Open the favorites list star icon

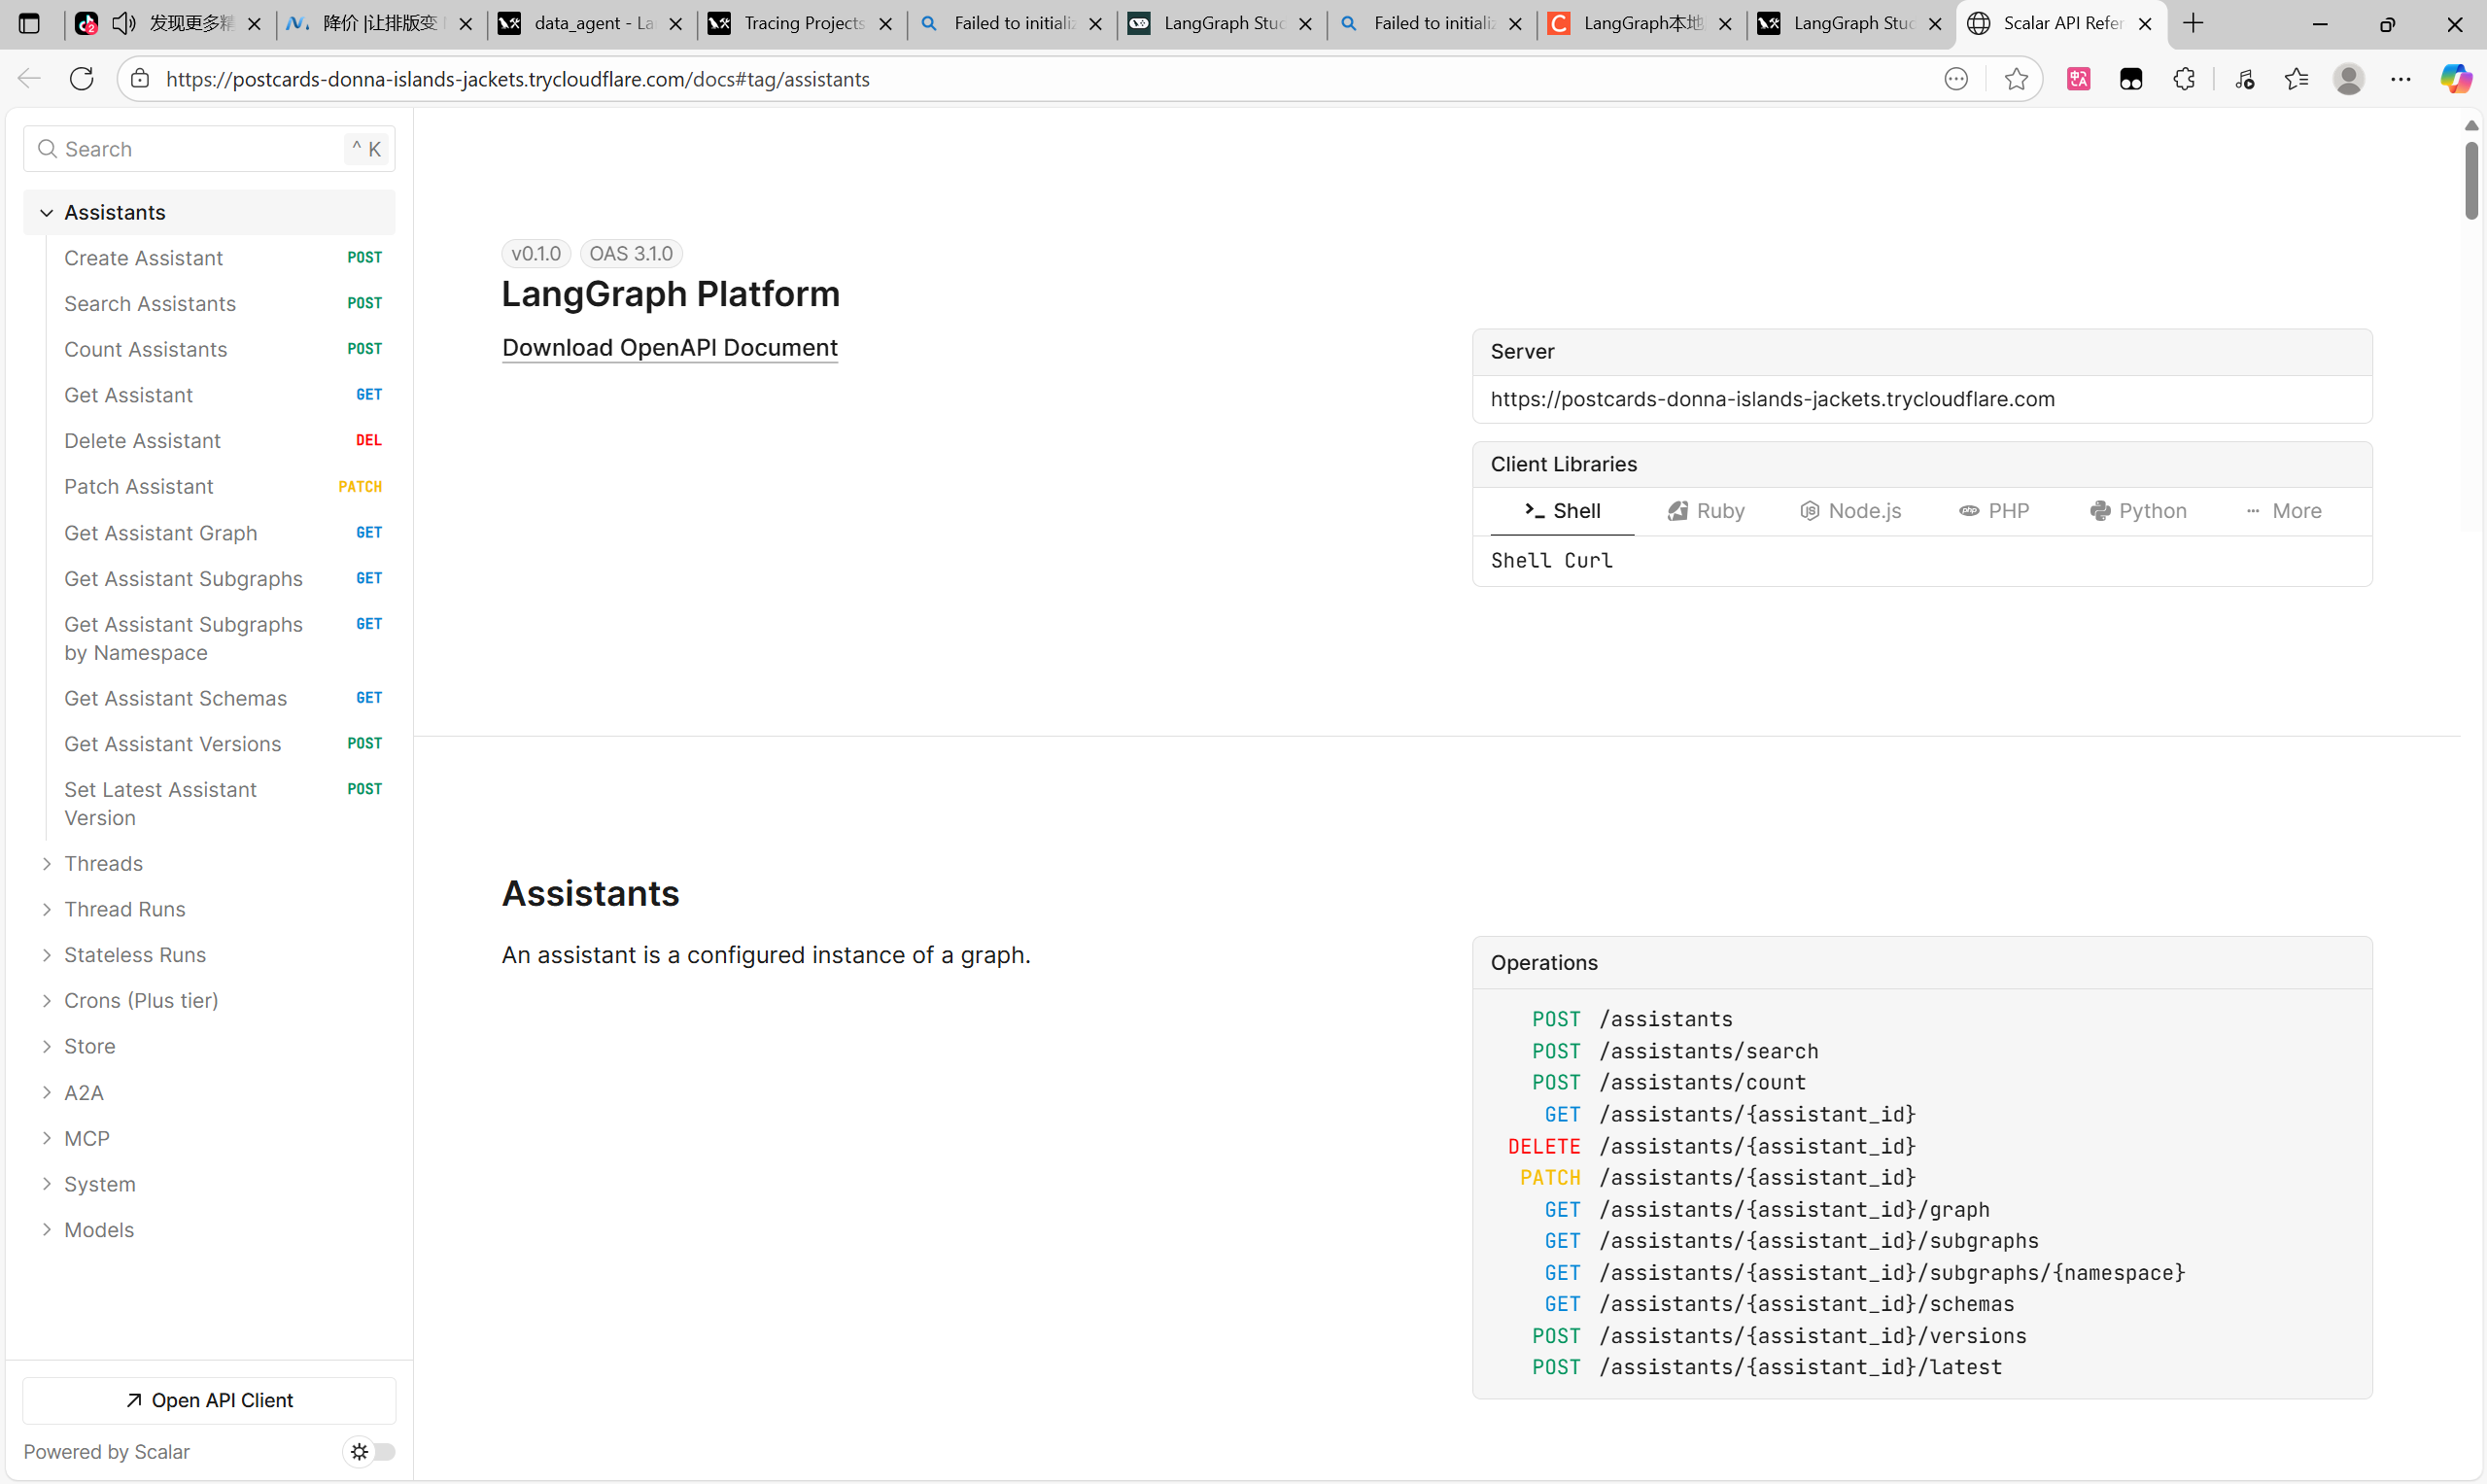2296,79
